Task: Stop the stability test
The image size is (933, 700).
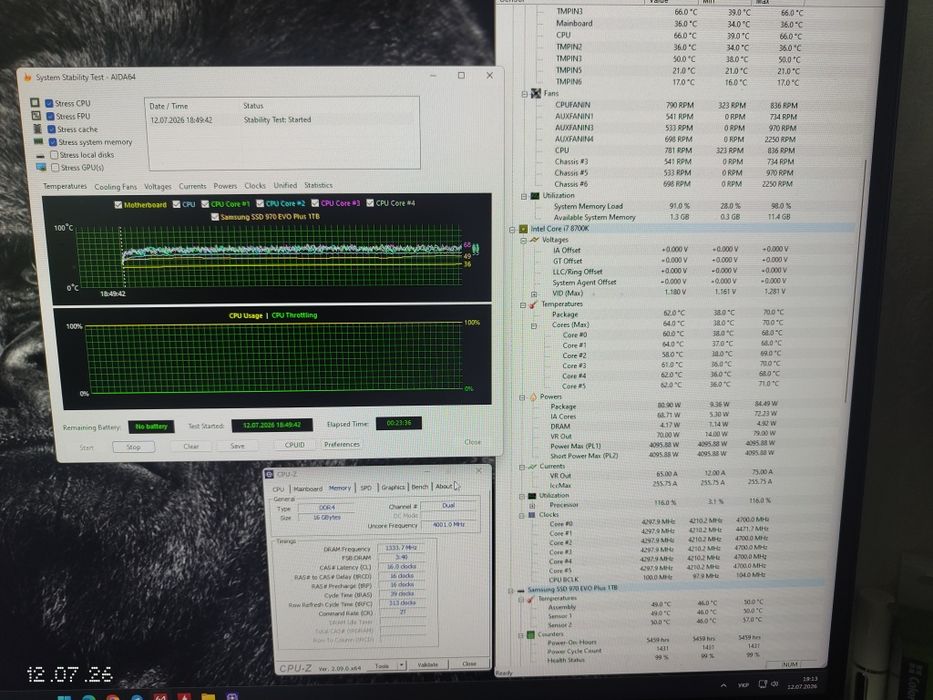Action: point(133,446)
